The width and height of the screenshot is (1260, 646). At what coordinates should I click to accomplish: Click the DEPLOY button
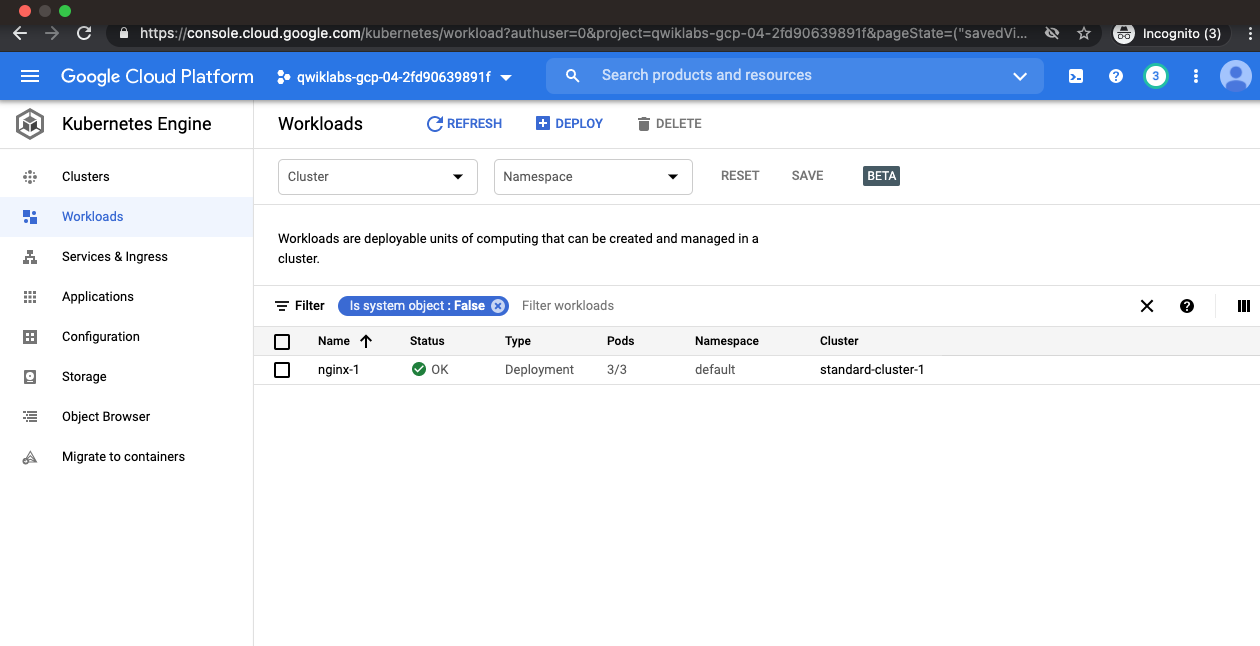pyautogui.click(x=569, y=124)
